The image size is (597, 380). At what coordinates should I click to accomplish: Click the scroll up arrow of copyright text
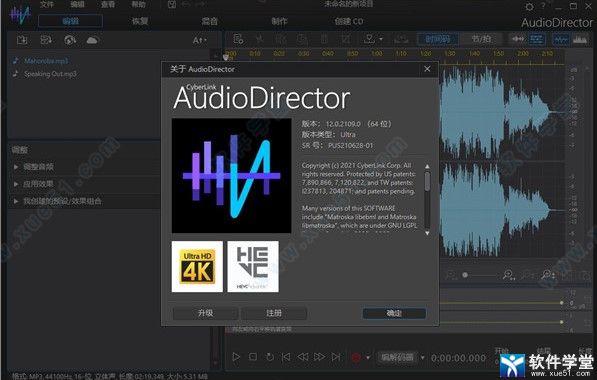click(427, 167)
